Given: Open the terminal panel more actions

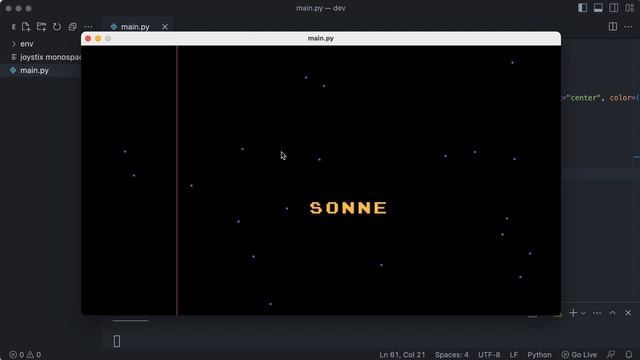Looking at the screenshot, I should tap(597, 313).
